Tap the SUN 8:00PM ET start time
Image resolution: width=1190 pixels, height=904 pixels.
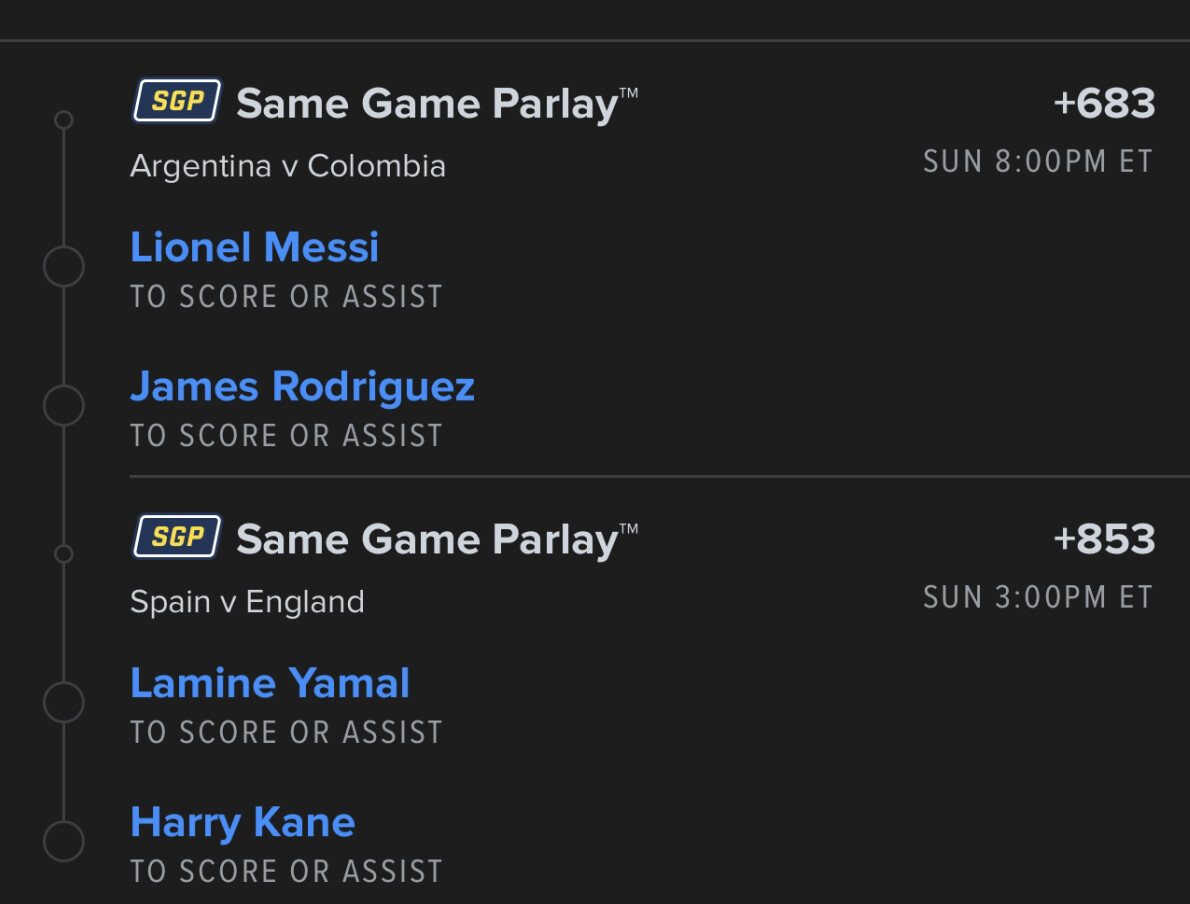(1038, 162)
